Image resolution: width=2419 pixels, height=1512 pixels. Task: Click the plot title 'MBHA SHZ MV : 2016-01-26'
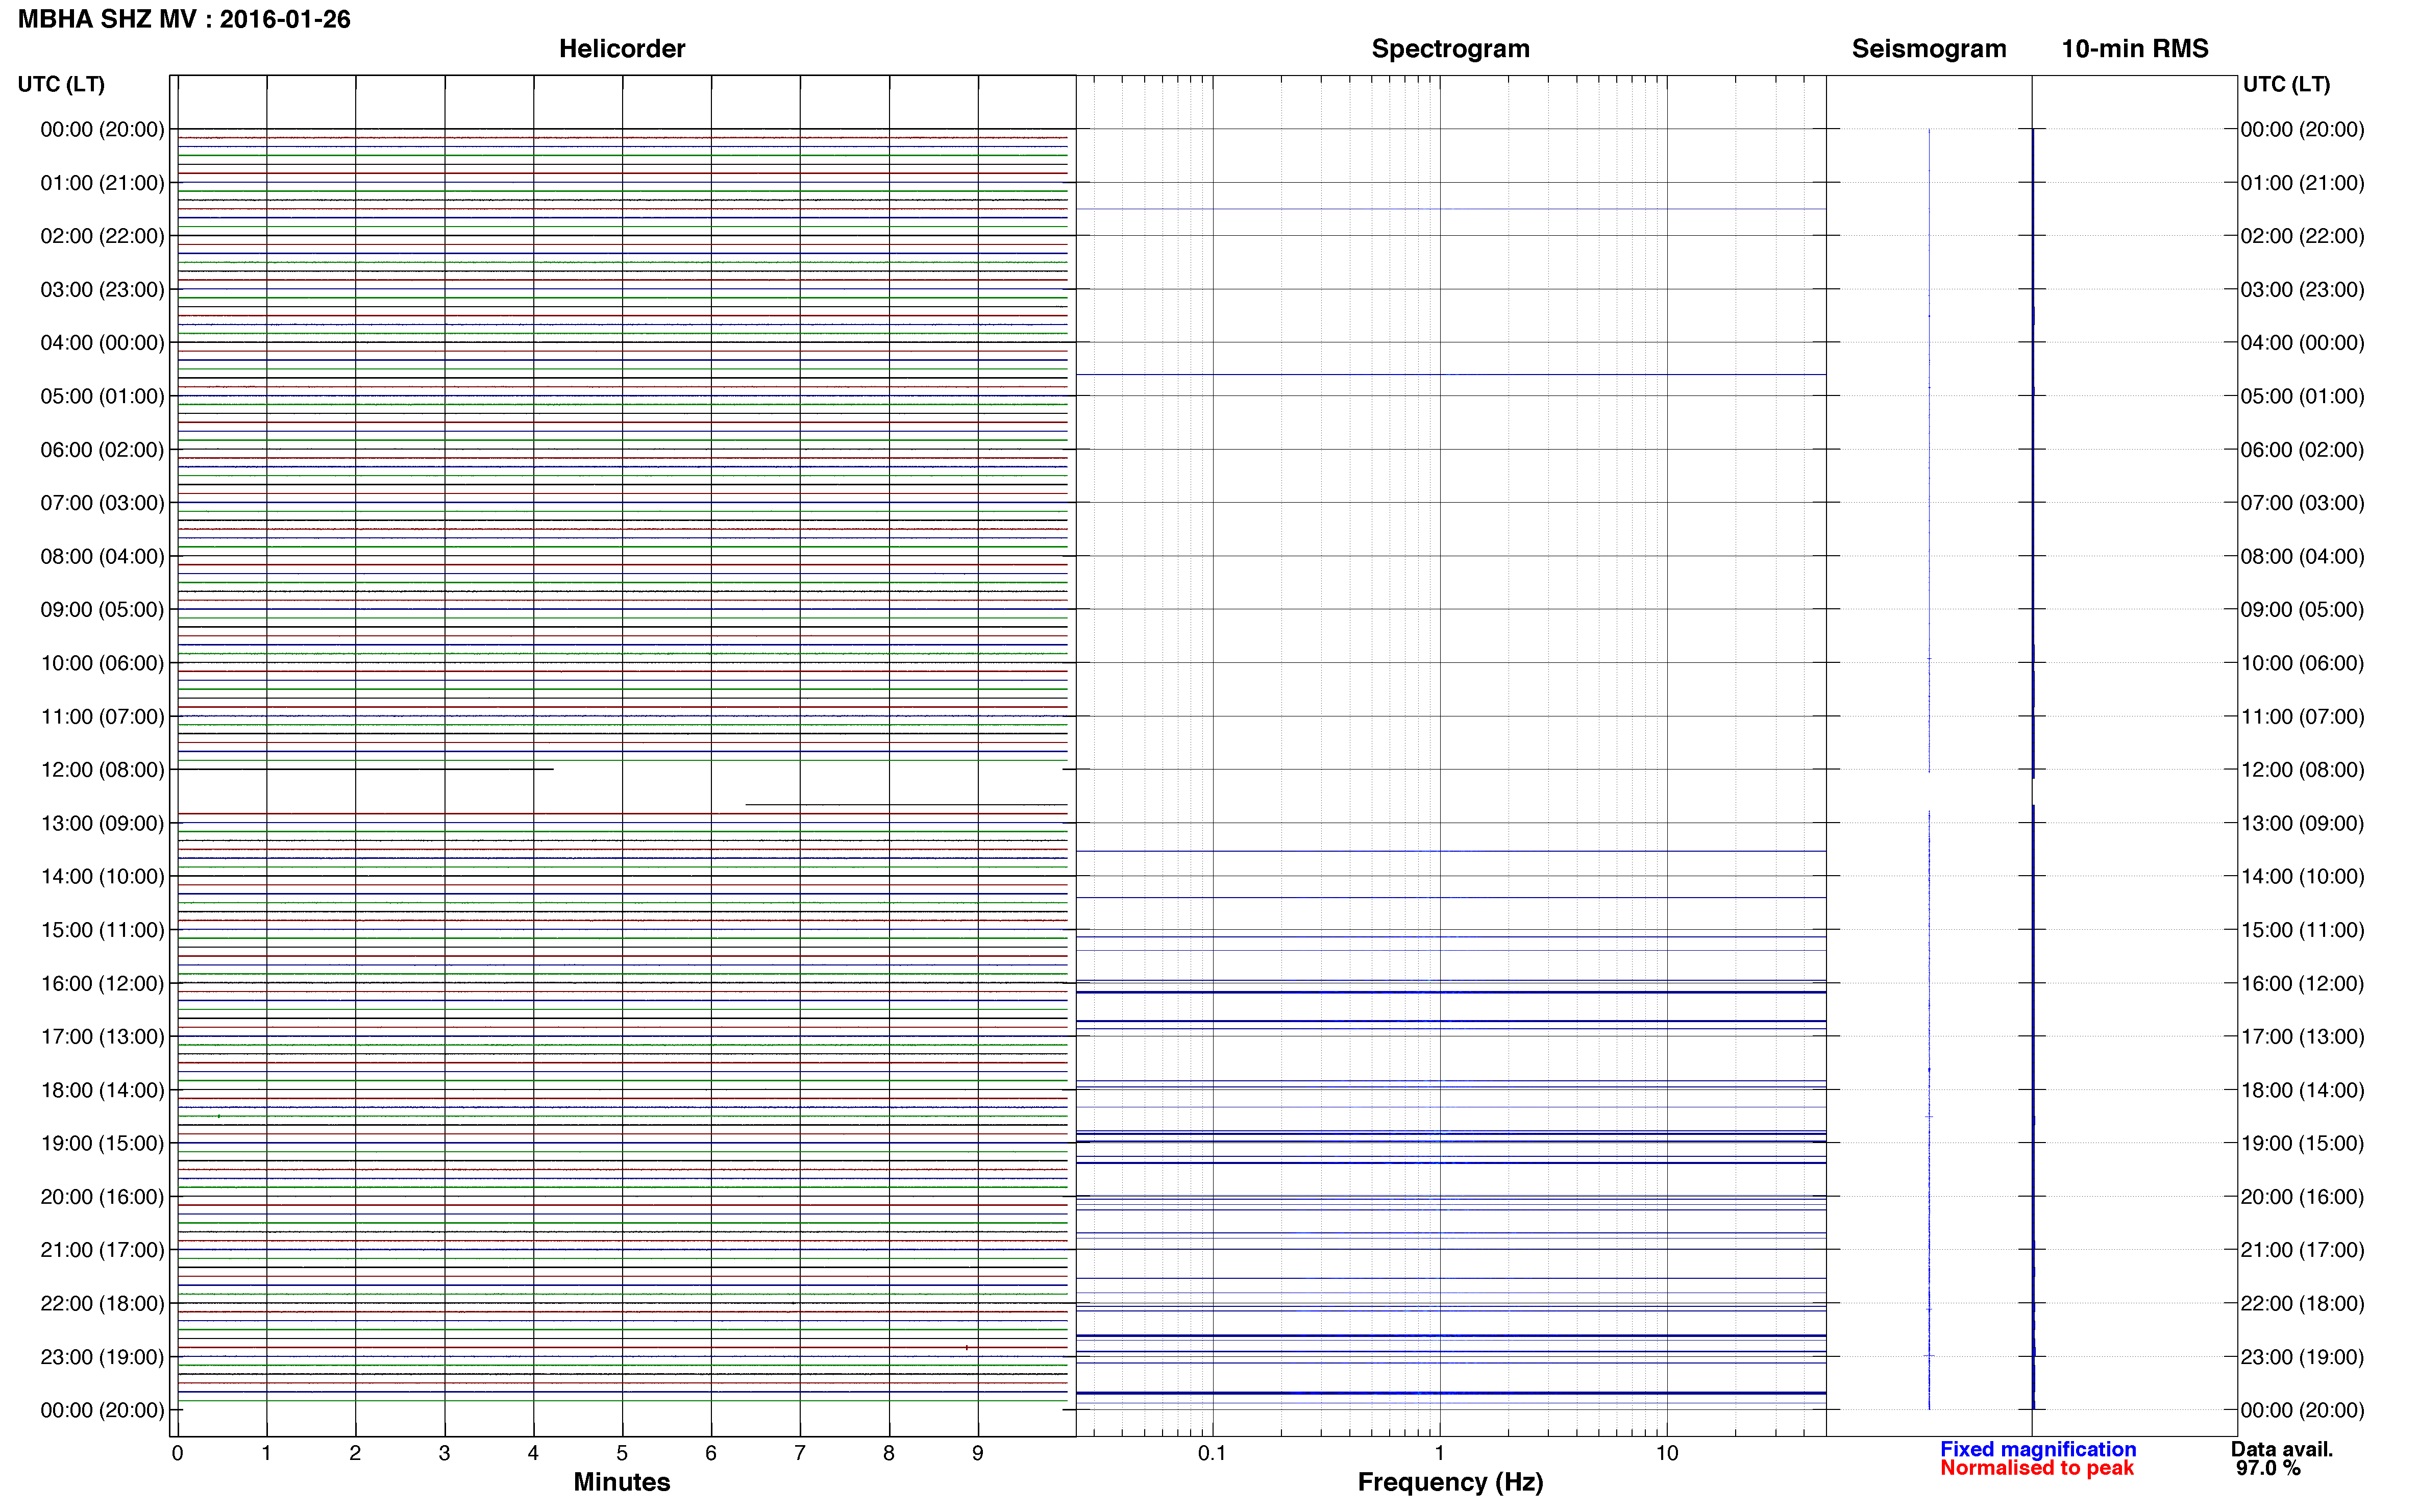pos(184,19)
